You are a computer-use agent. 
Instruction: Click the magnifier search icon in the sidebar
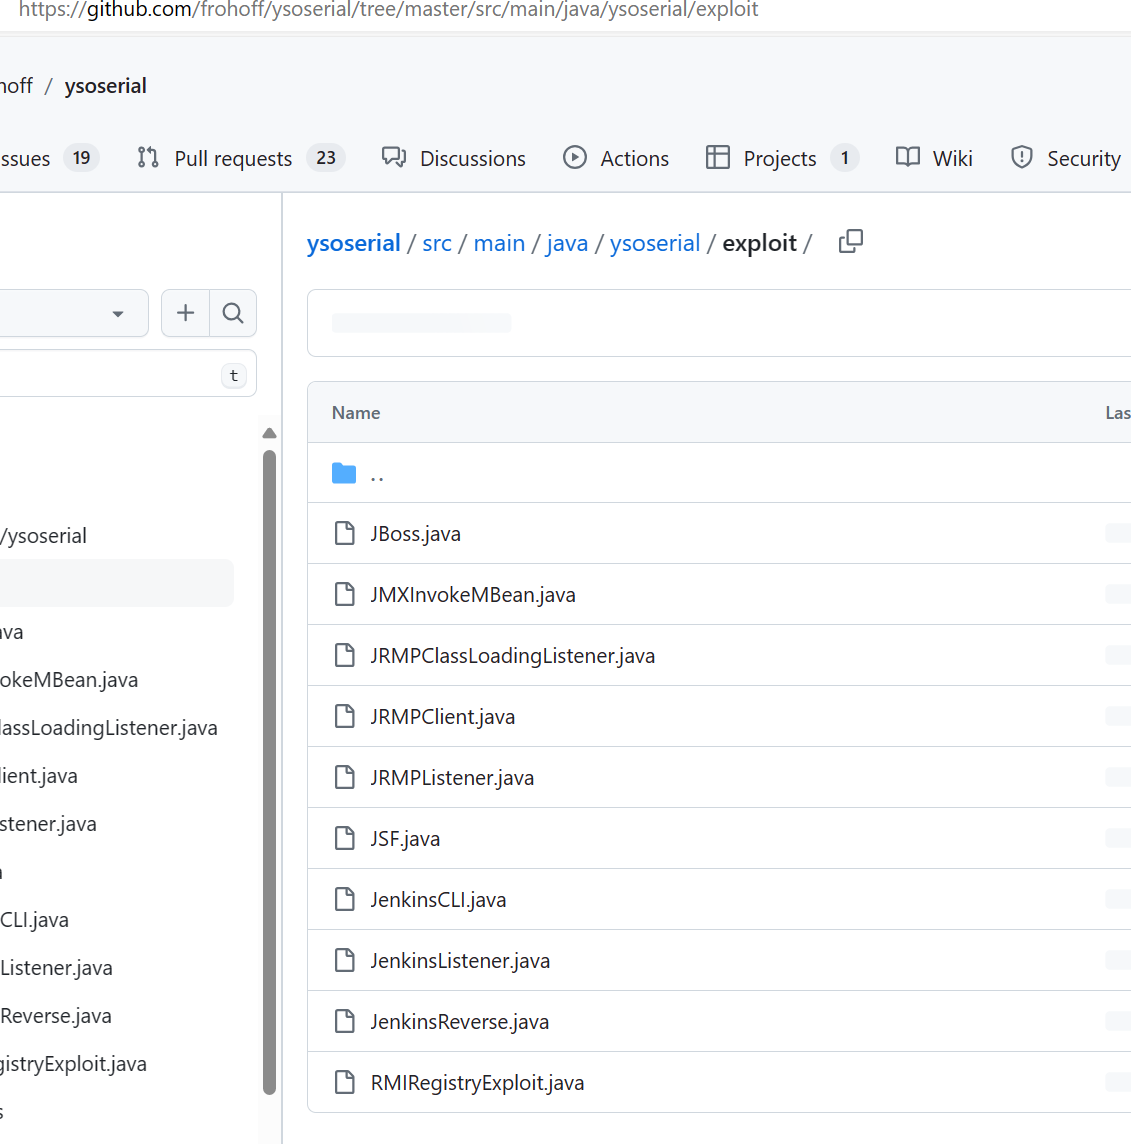click(x=233, y=313)
